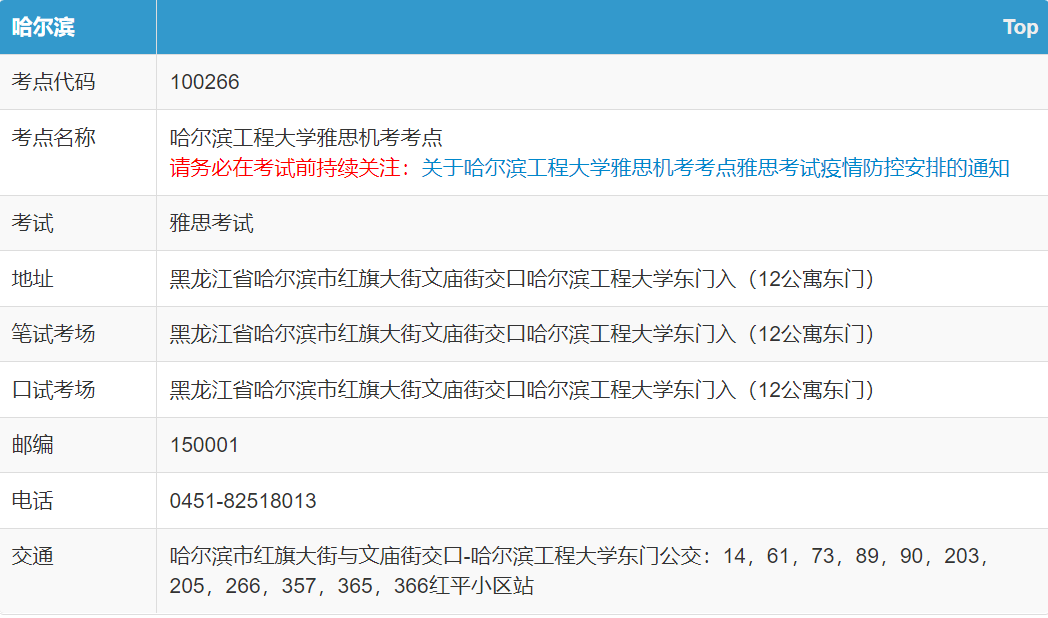Click the Top link in header
Image resolution: width=1048 pixels, height=618 pixels.
click(x=1020, y=27)
